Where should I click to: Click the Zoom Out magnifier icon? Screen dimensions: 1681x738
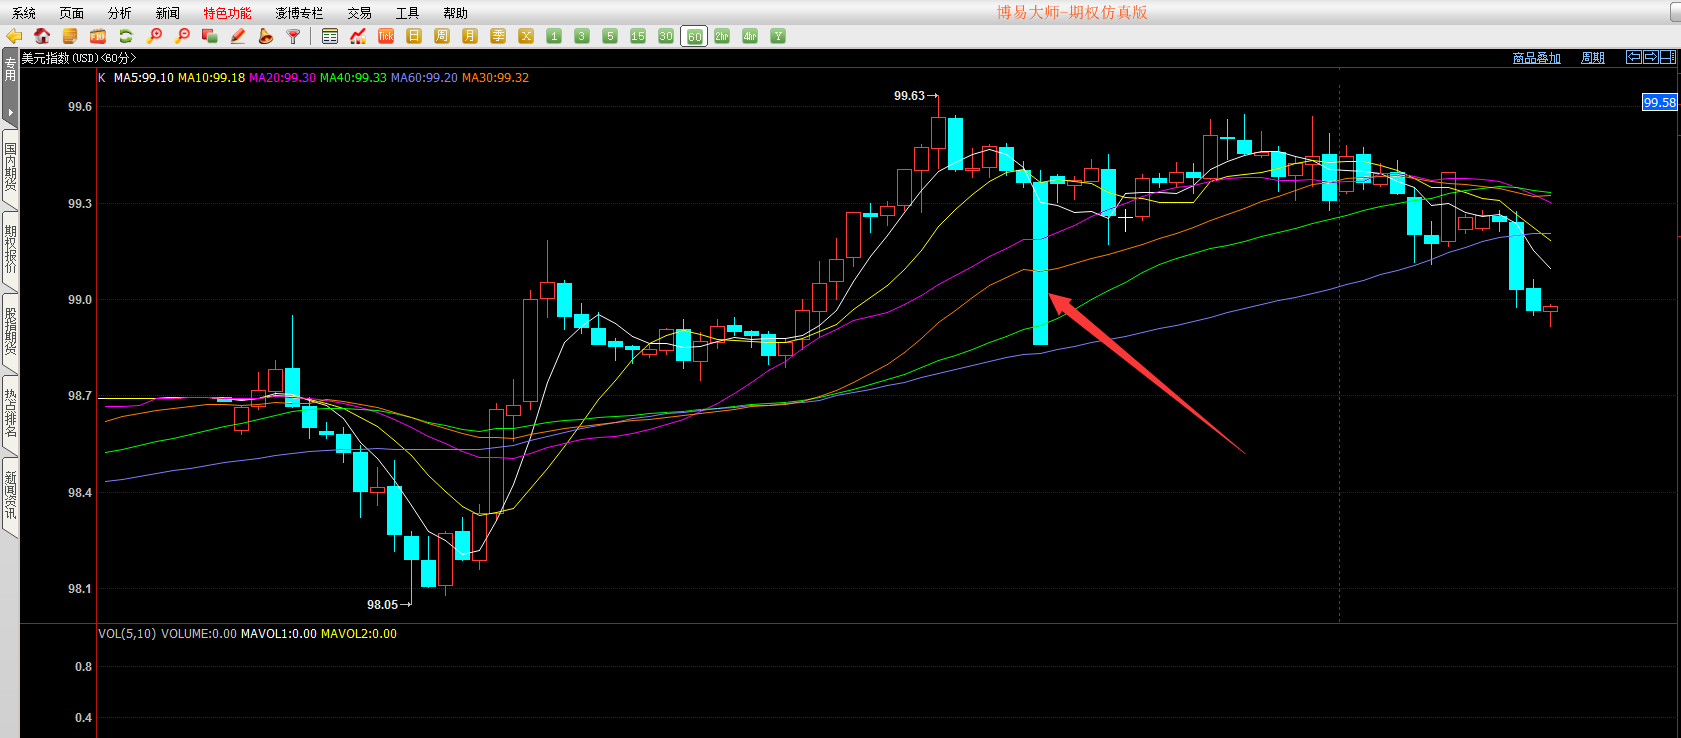(x=182, y=36)
